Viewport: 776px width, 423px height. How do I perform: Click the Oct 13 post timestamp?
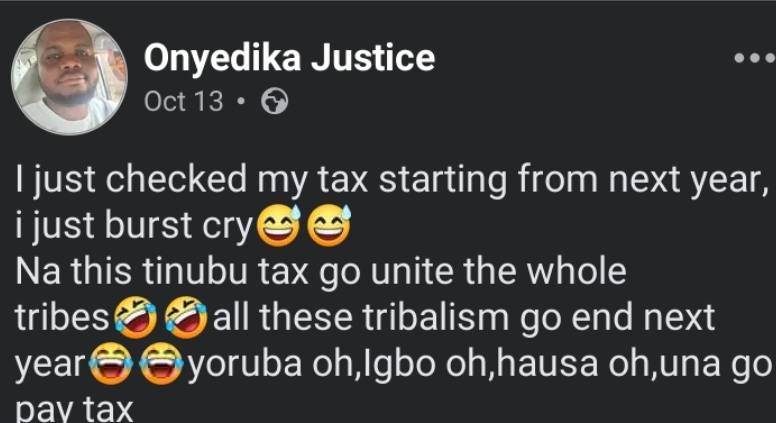(x=184, y=102)
